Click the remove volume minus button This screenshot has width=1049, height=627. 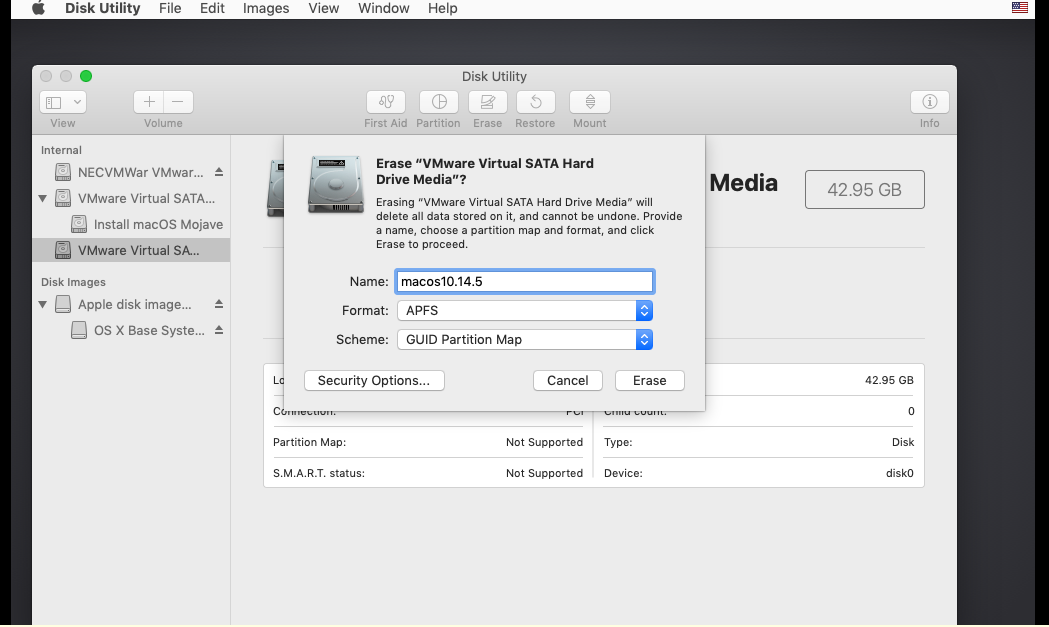pos(178,102)
